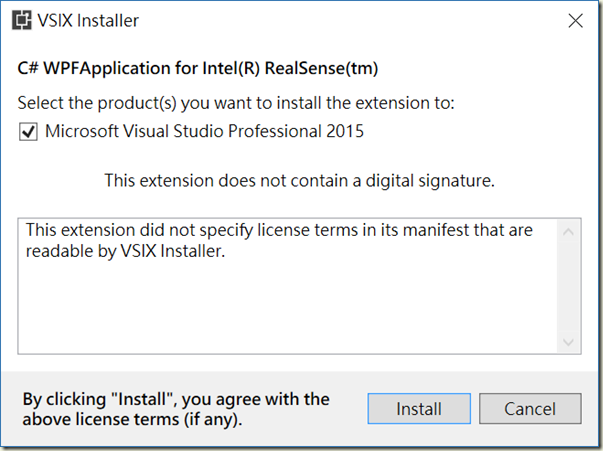Click the digital signature warning message
603x451 pixels.
(300, 181)
